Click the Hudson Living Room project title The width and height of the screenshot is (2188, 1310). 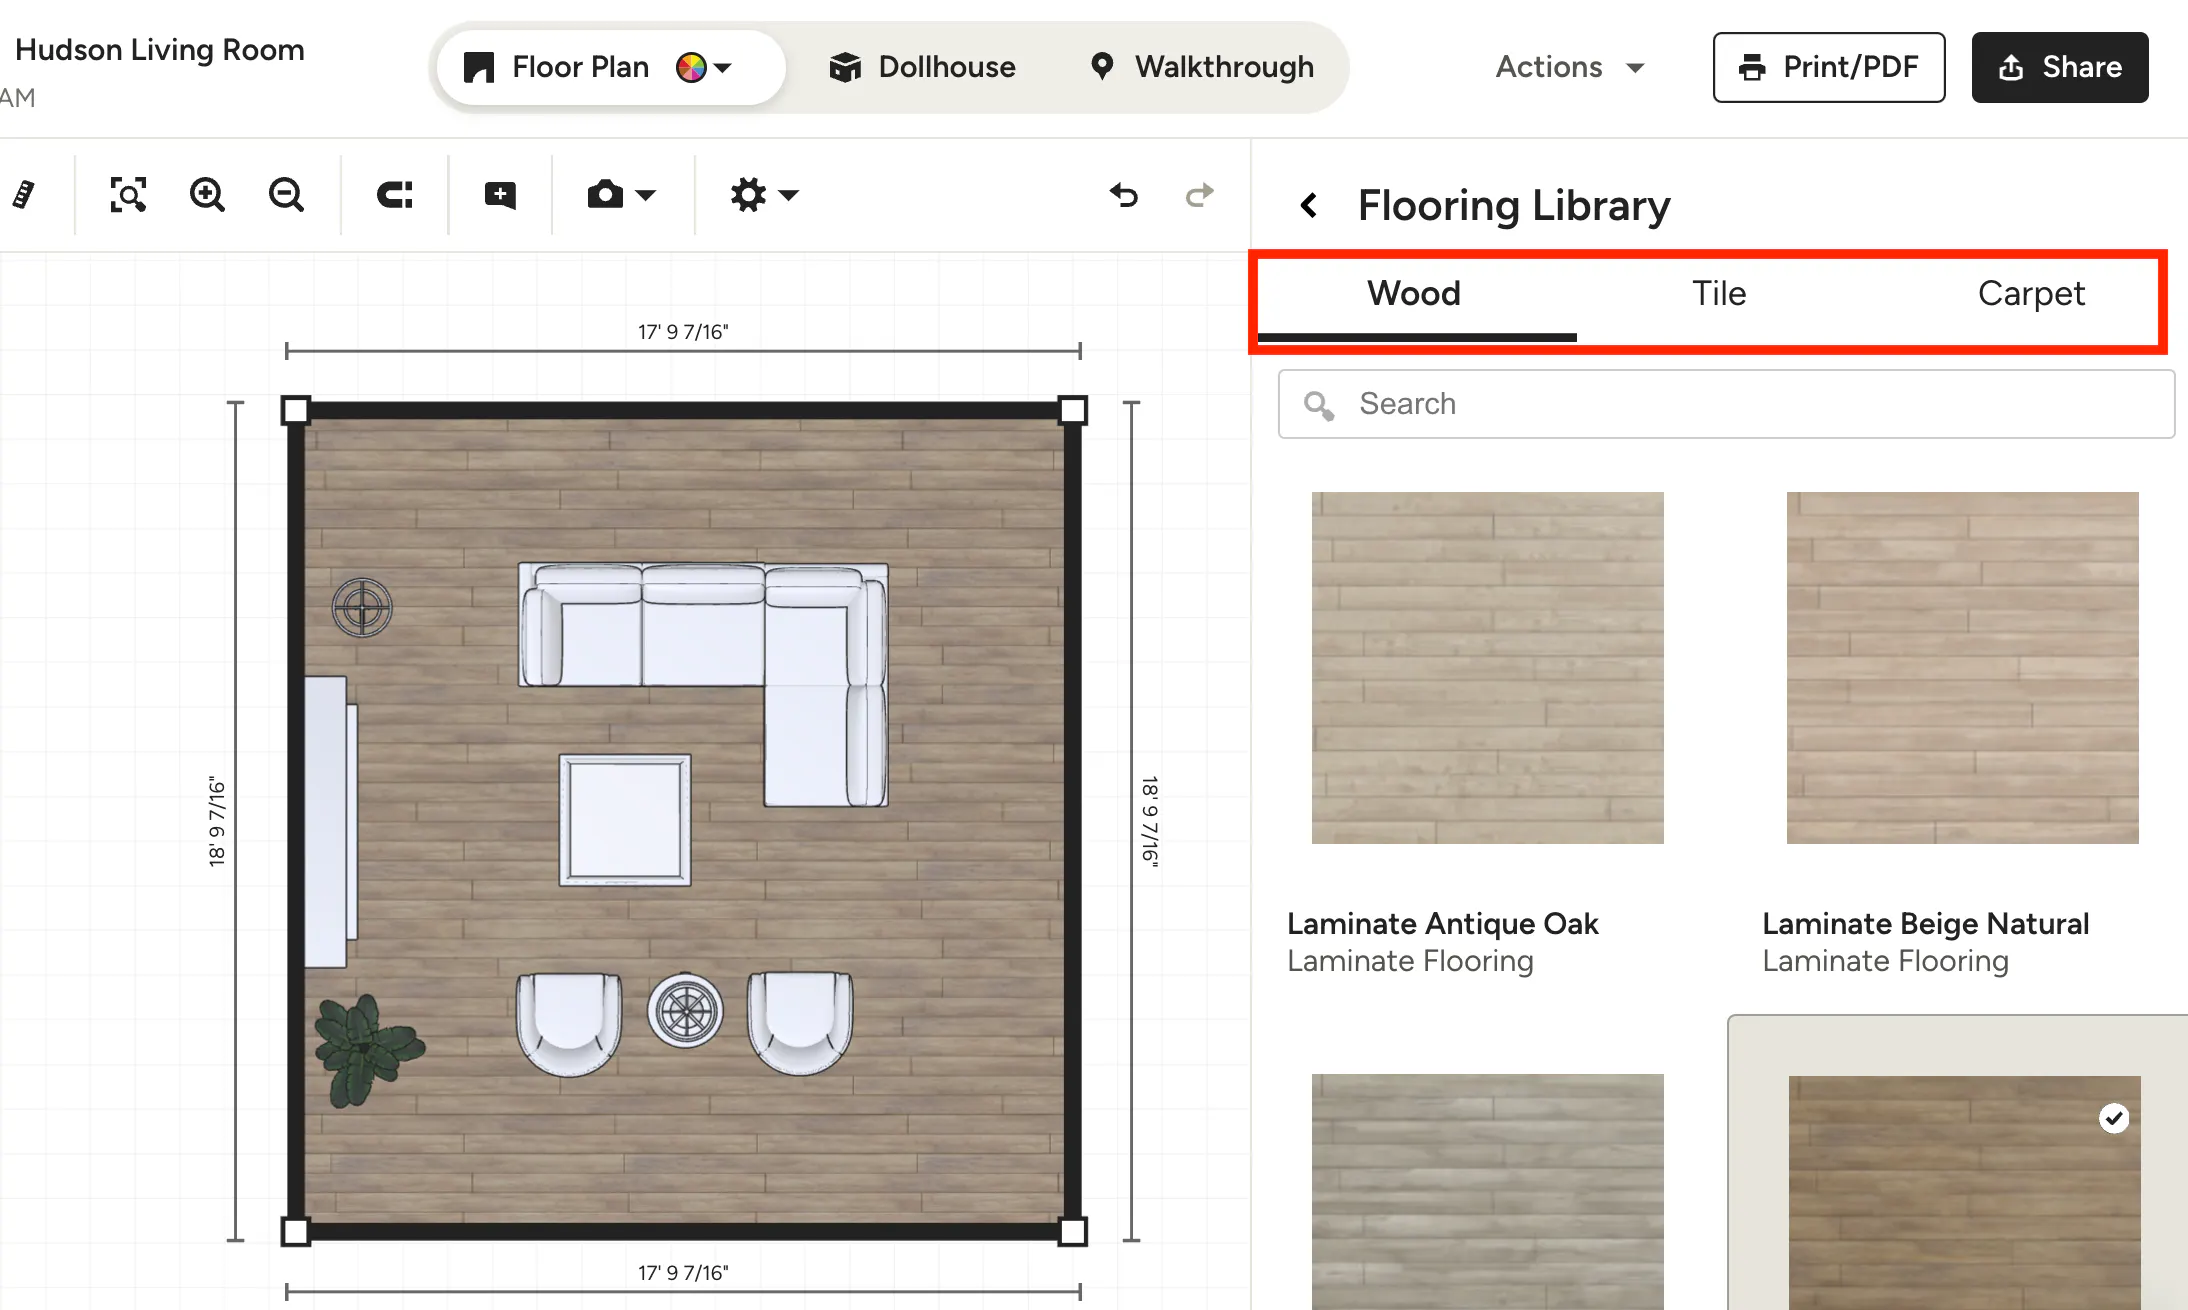(160, 50)
